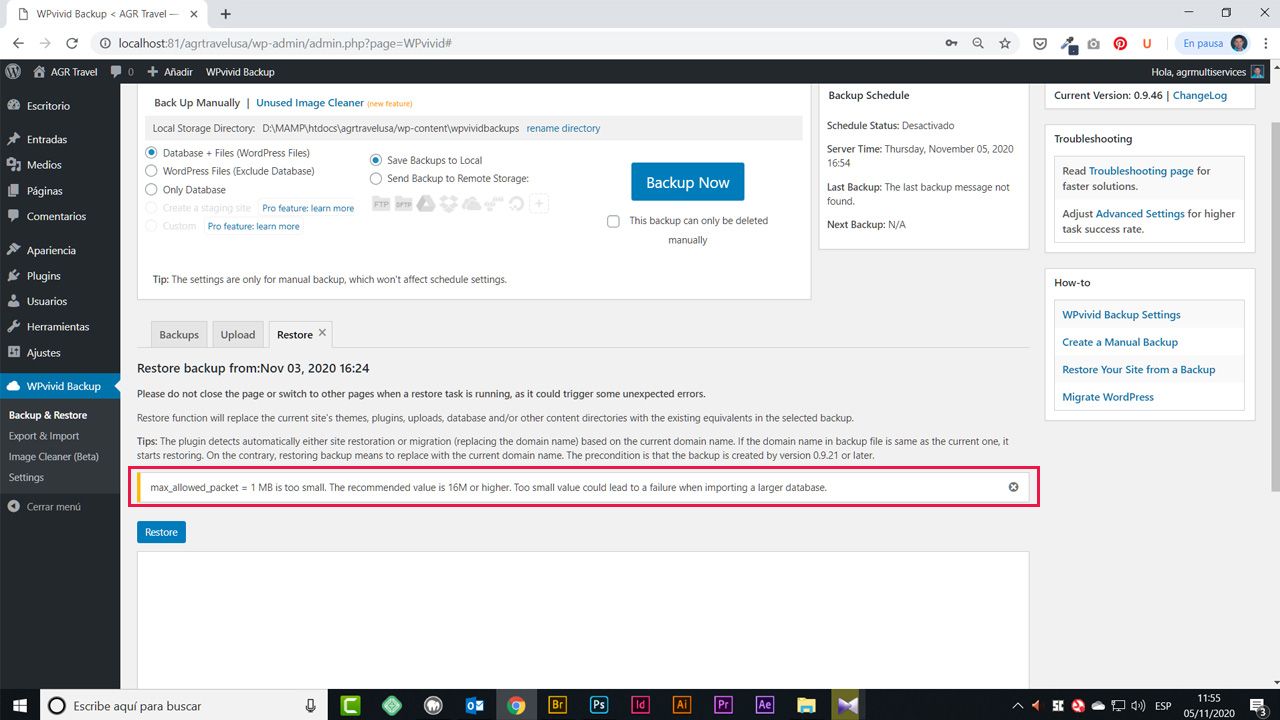The image size is (1280, 720).
Task: Click the FTP remote storage icon
Action: (x=381, y=204)
